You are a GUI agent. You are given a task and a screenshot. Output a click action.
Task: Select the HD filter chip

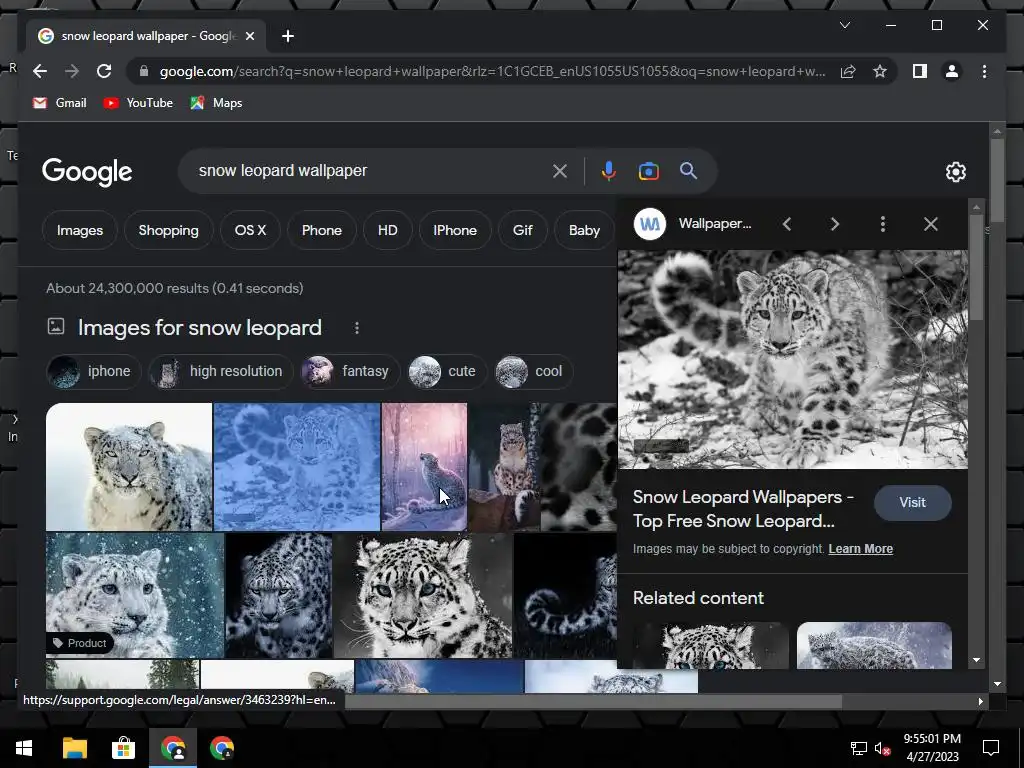387,230
